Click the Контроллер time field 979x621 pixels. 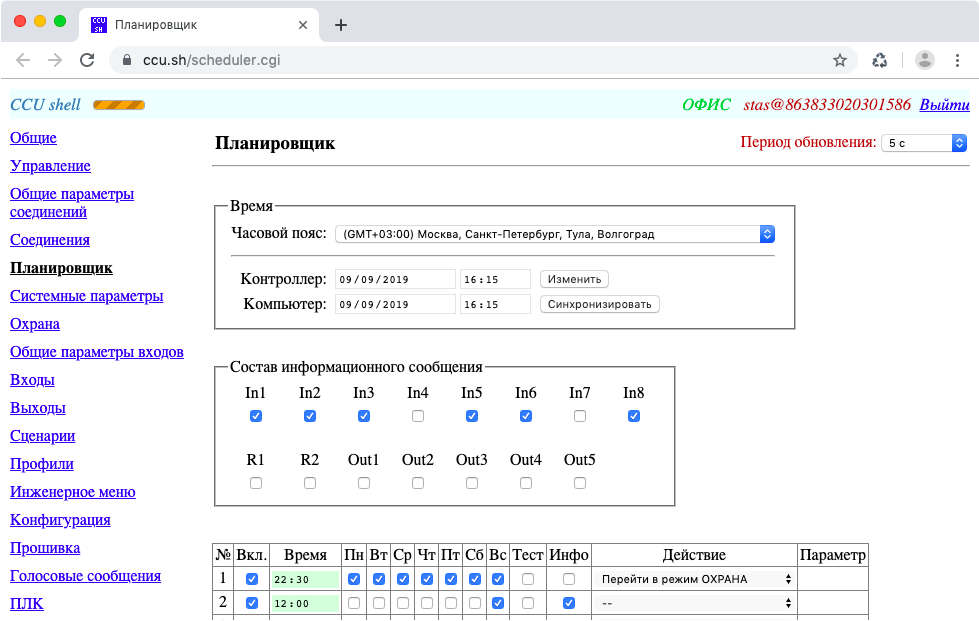(495, 279)
